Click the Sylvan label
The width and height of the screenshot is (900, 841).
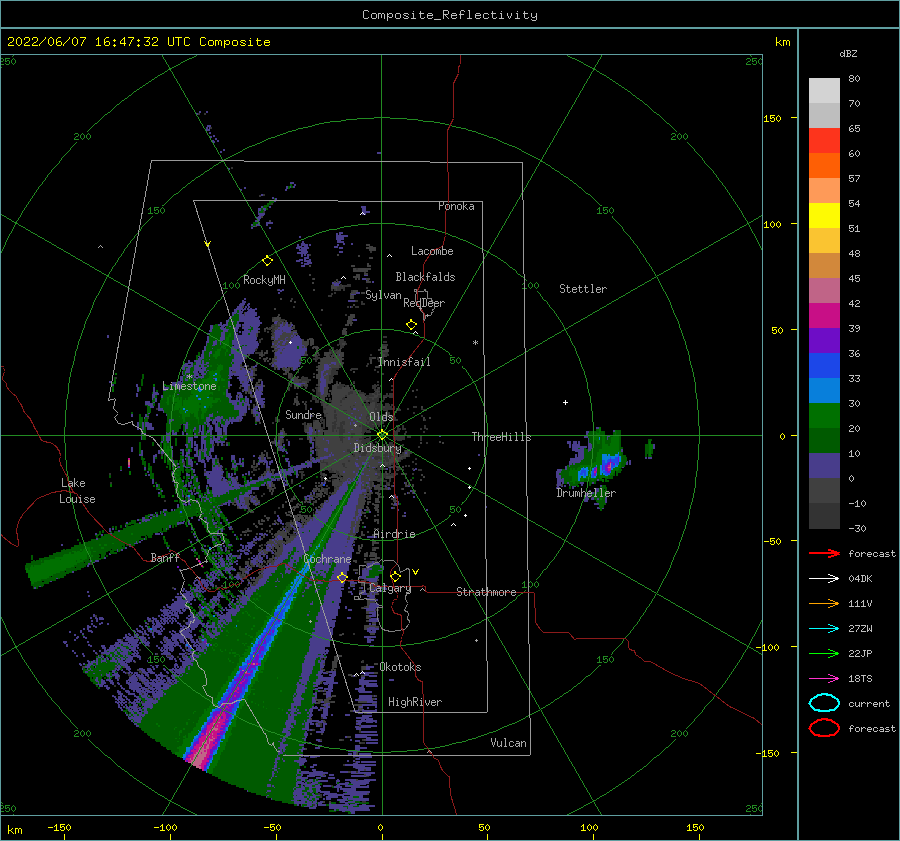pos(383,295)
